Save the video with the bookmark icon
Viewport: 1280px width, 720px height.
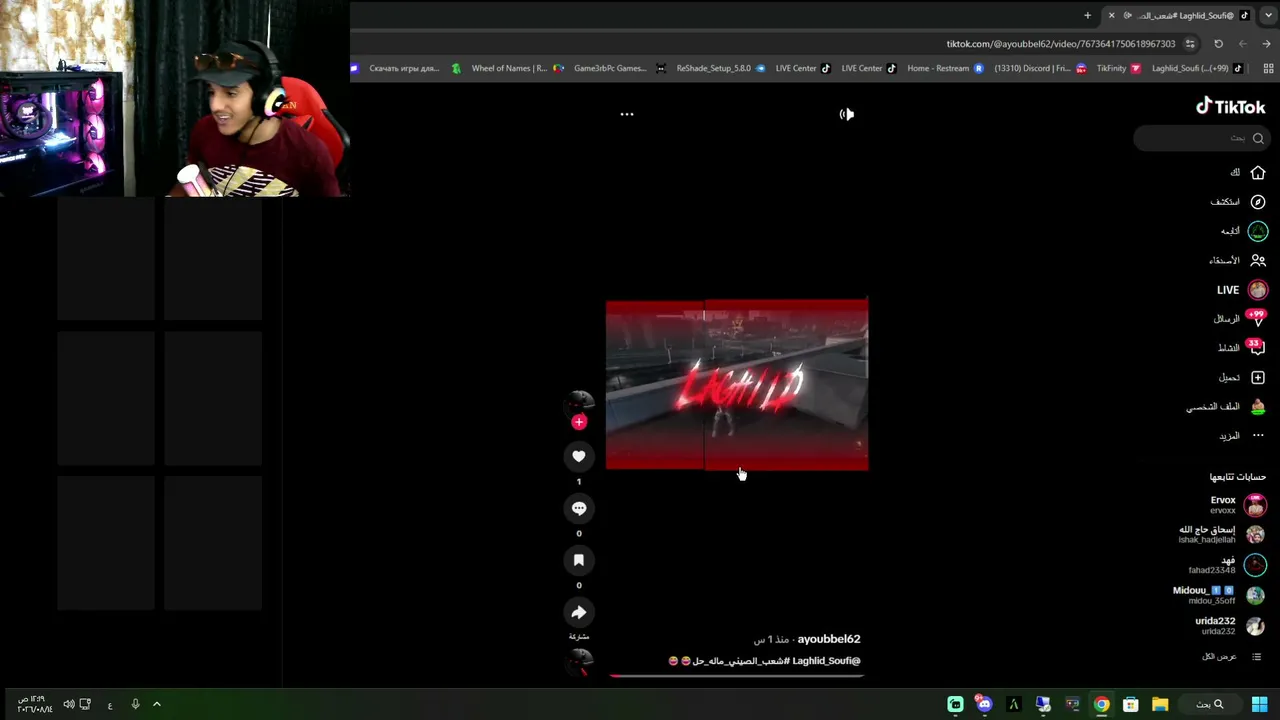(579, 560)
